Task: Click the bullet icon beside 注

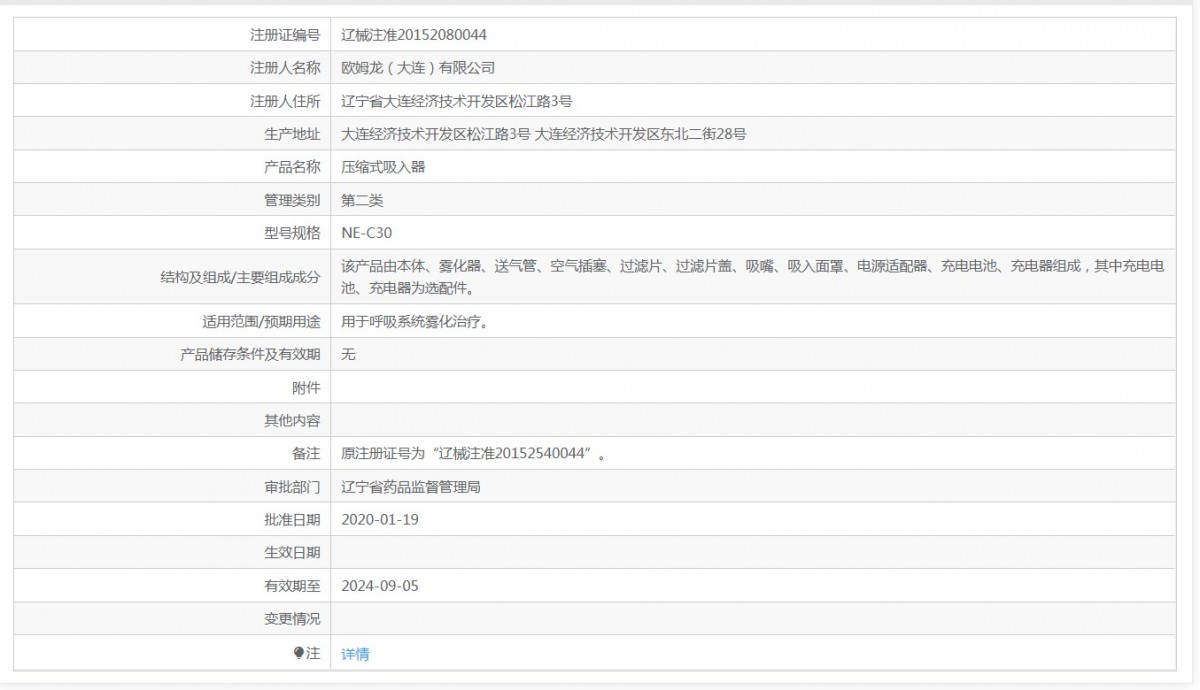Action: (298, 653)
